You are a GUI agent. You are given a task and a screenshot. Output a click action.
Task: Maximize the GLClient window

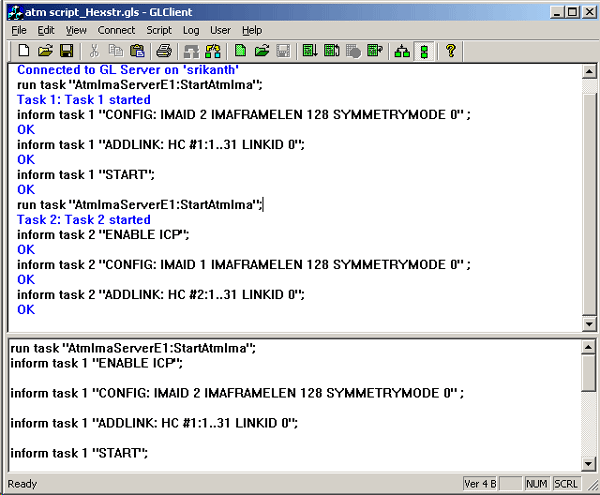[x=572, y=12]
